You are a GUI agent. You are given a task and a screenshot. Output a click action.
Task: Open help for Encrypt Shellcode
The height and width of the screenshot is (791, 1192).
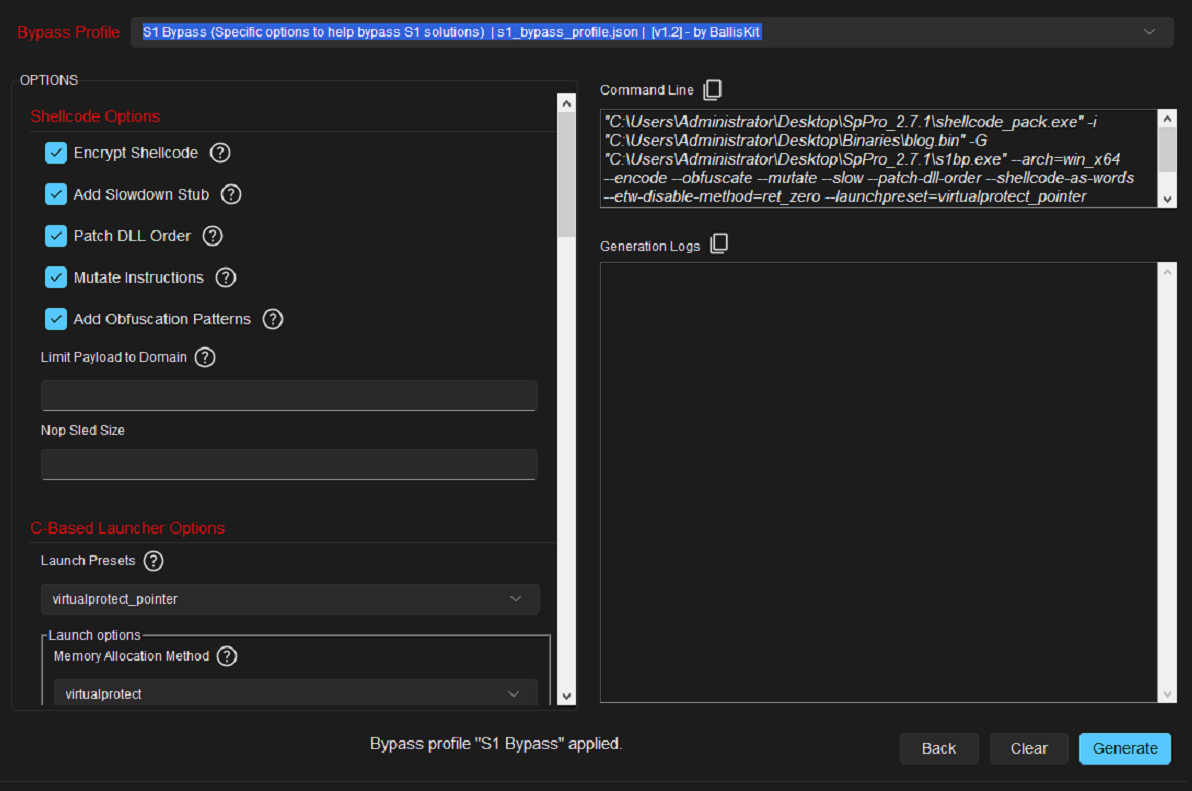coord(220,153)
